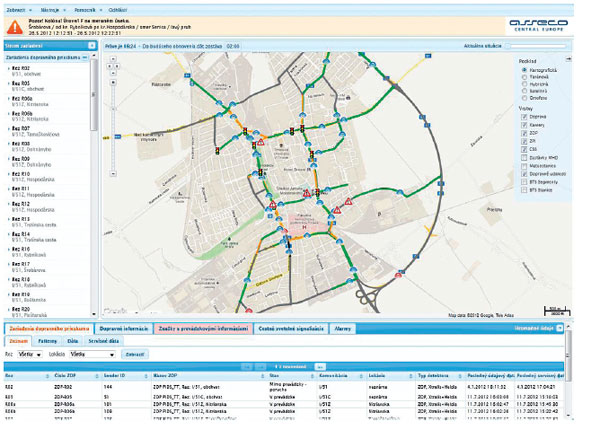Click the options icon beside Zariadenia dopravného prieskumu
600x430 pixels.
85,57
